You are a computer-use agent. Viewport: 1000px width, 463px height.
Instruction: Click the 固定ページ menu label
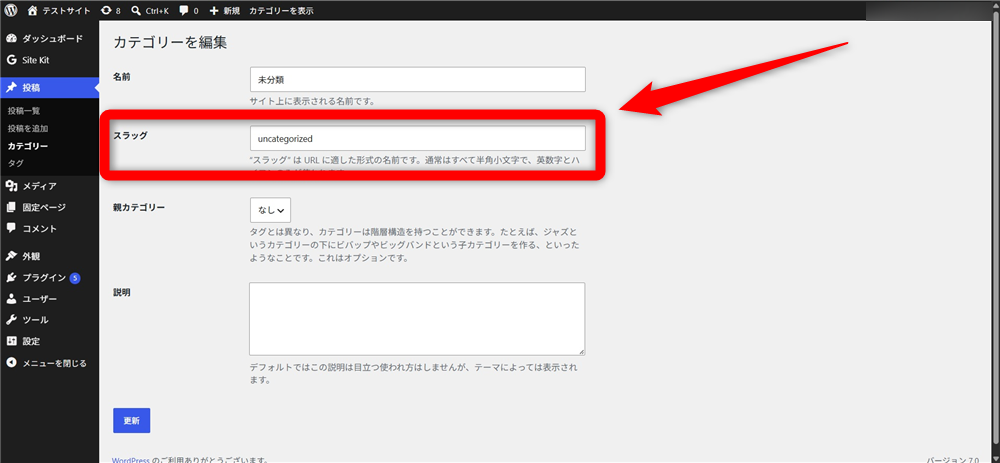pyautogui.click(x=44, y=207)
